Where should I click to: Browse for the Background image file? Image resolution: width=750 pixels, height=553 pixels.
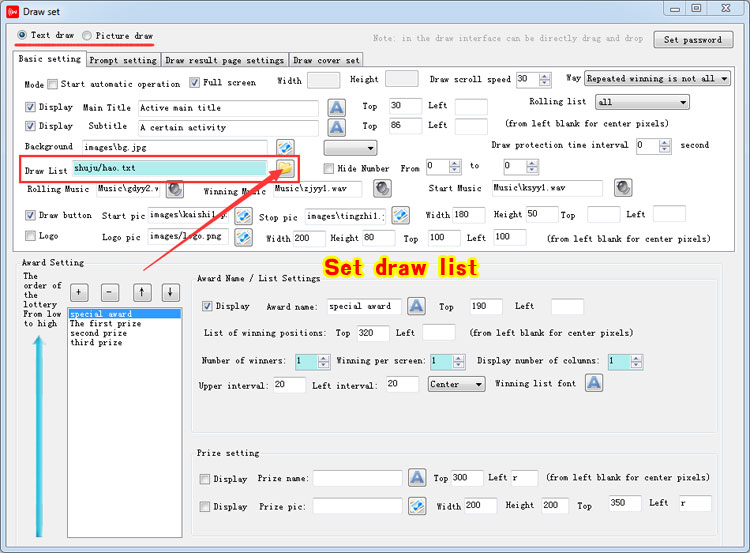(x=285, y=148)
